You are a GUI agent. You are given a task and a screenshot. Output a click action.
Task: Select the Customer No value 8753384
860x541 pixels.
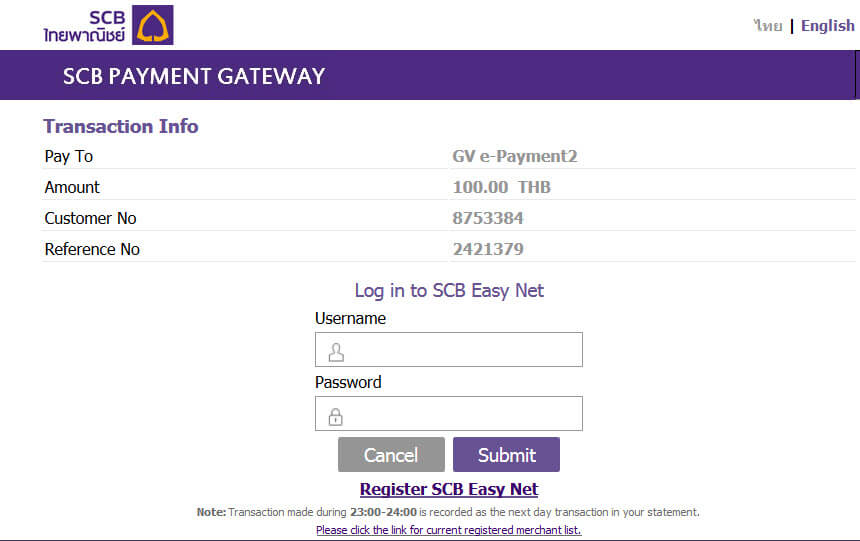[x=488, y=218]
